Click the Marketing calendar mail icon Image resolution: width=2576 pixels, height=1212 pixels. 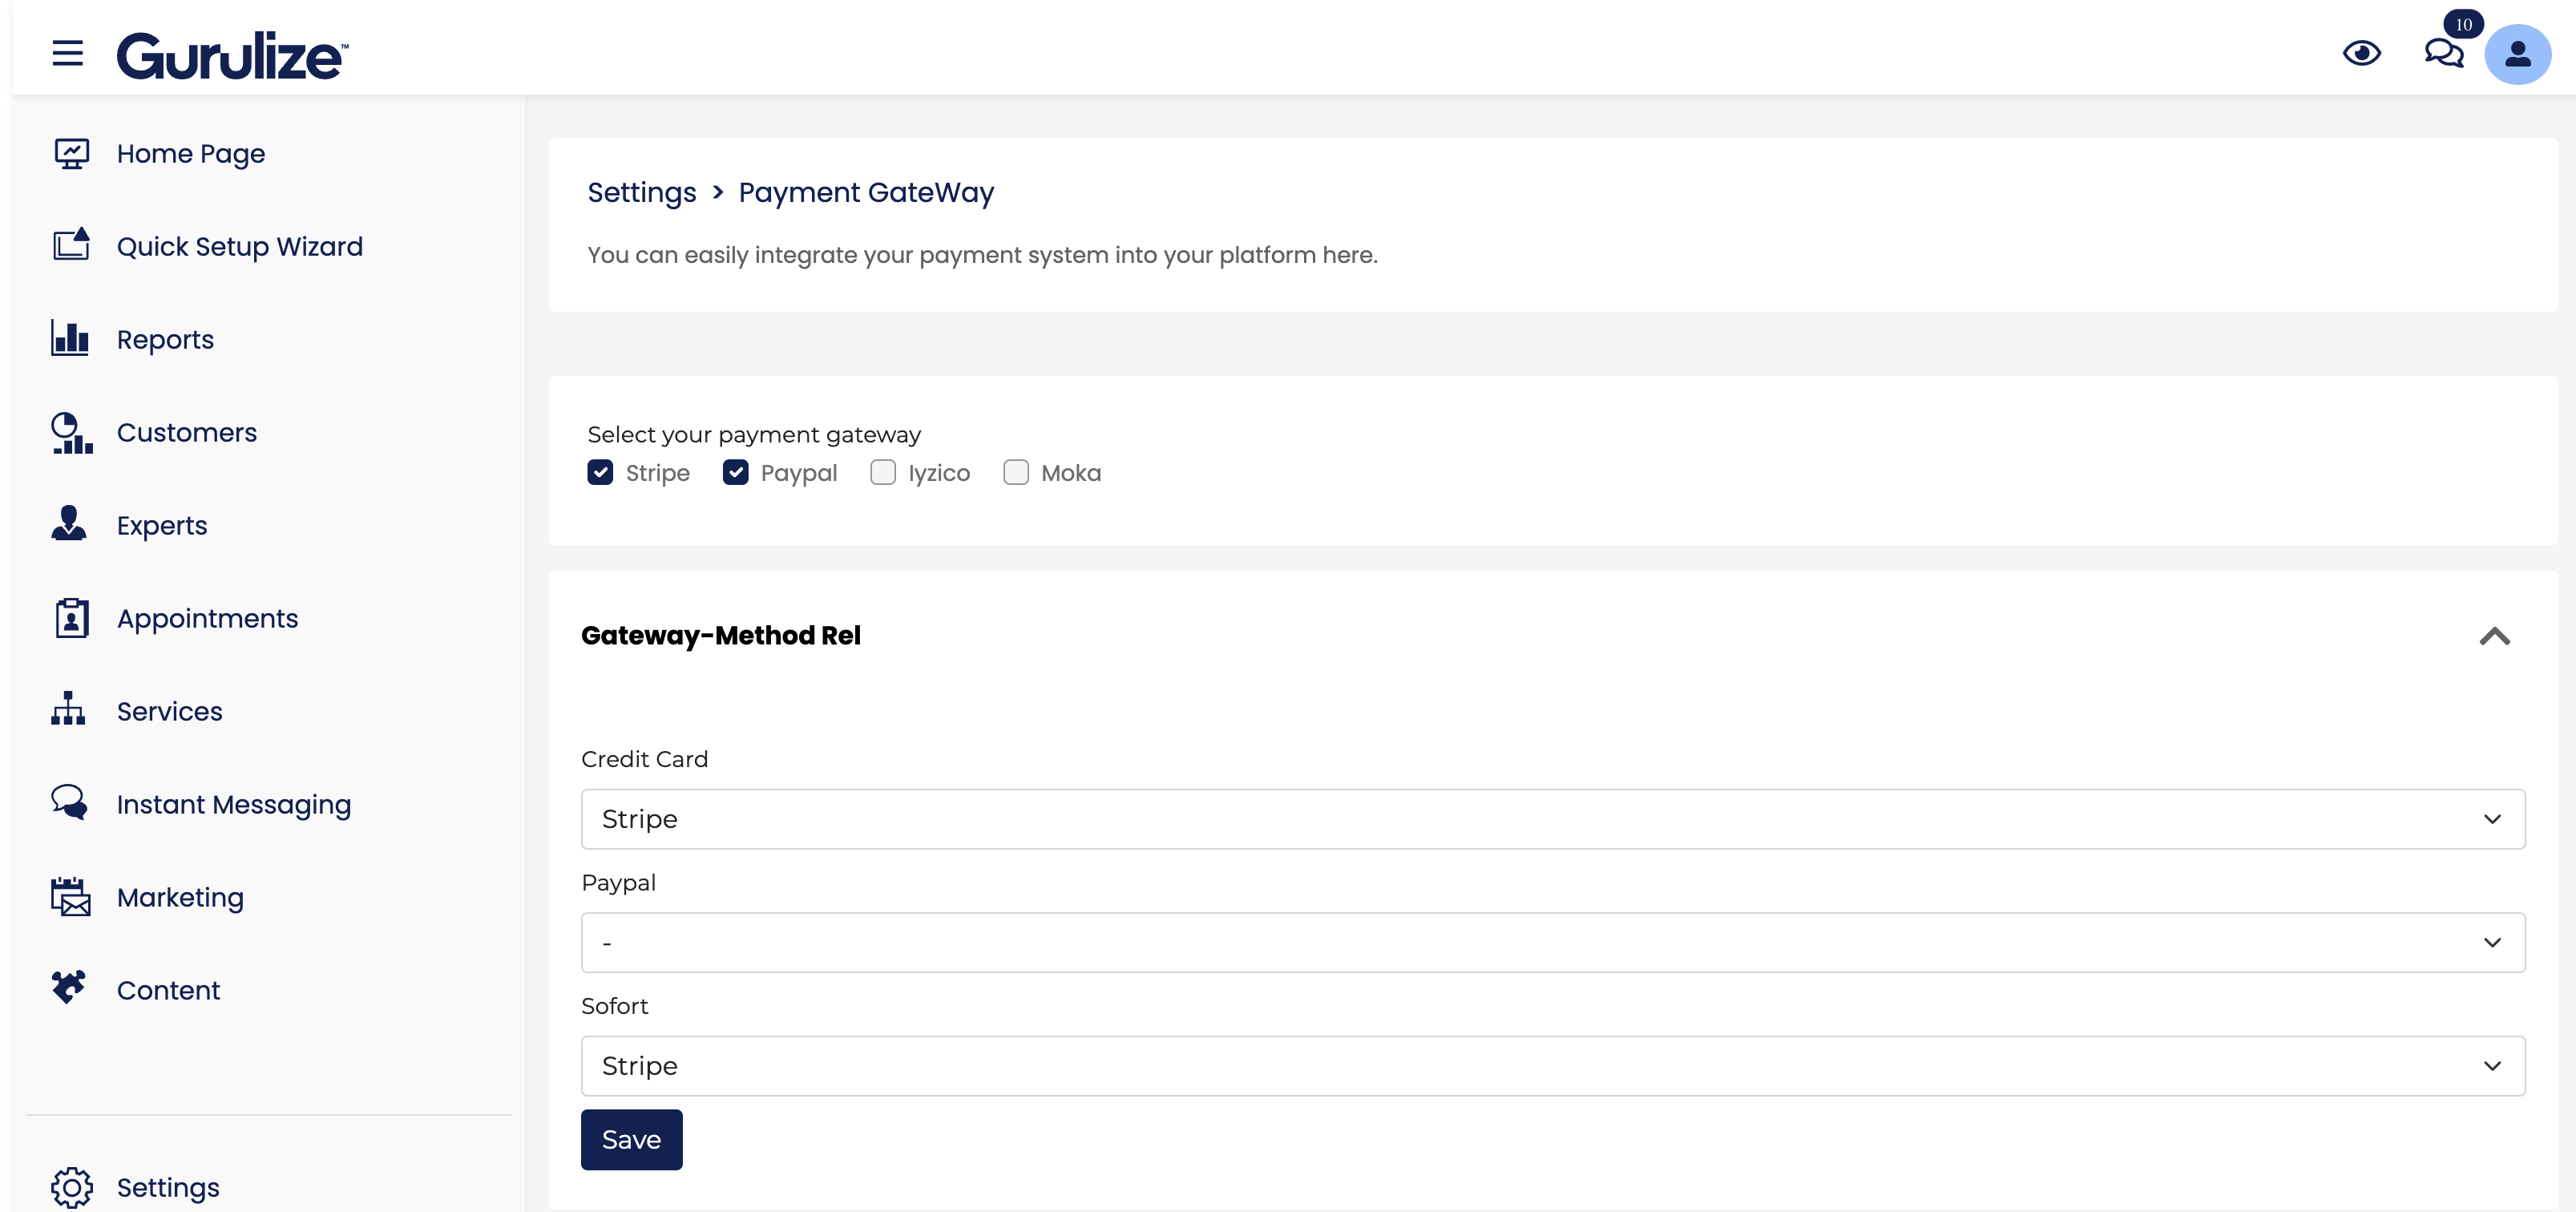[71, 897]
